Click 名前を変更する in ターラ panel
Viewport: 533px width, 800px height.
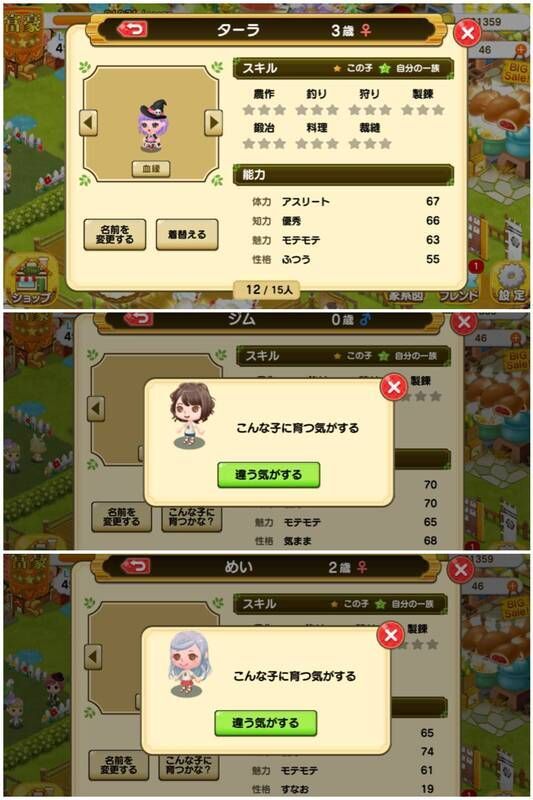pos(115,235)
